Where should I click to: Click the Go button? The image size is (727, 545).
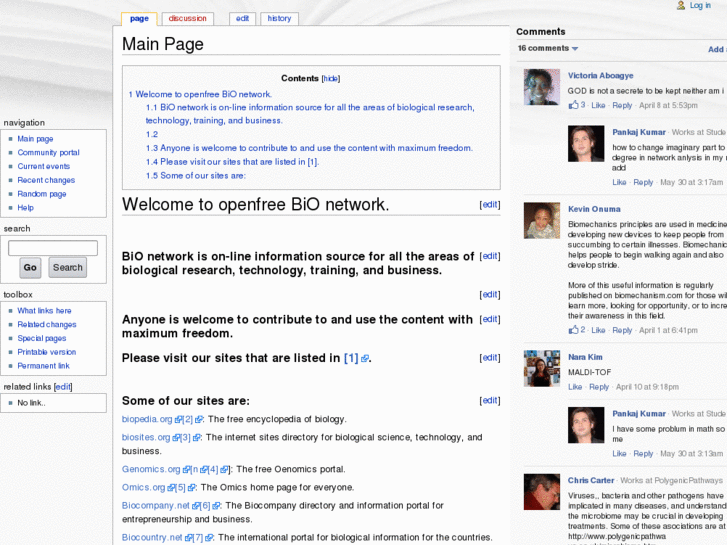(x=30, y=268)
